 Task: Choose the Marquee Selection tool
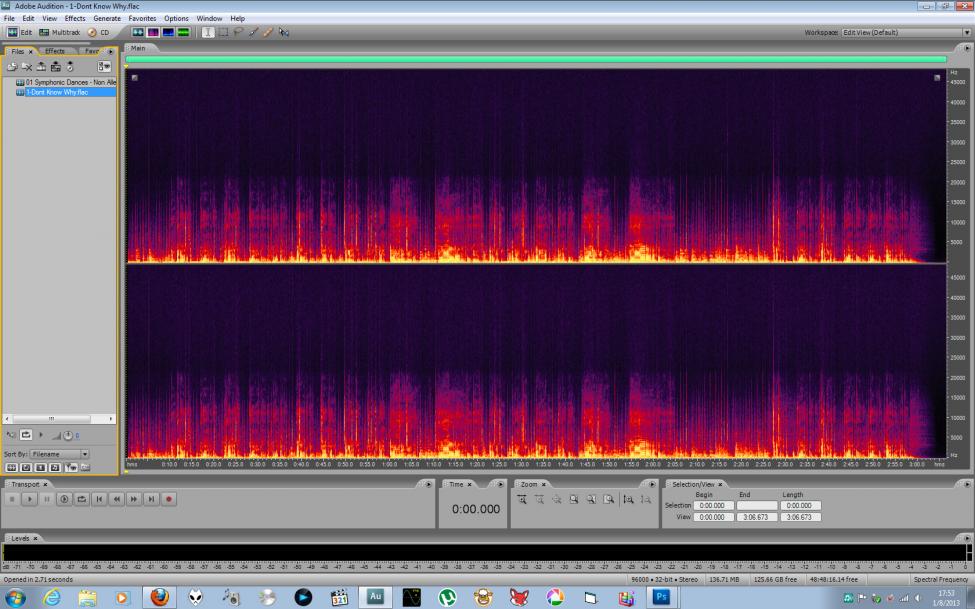223,32
